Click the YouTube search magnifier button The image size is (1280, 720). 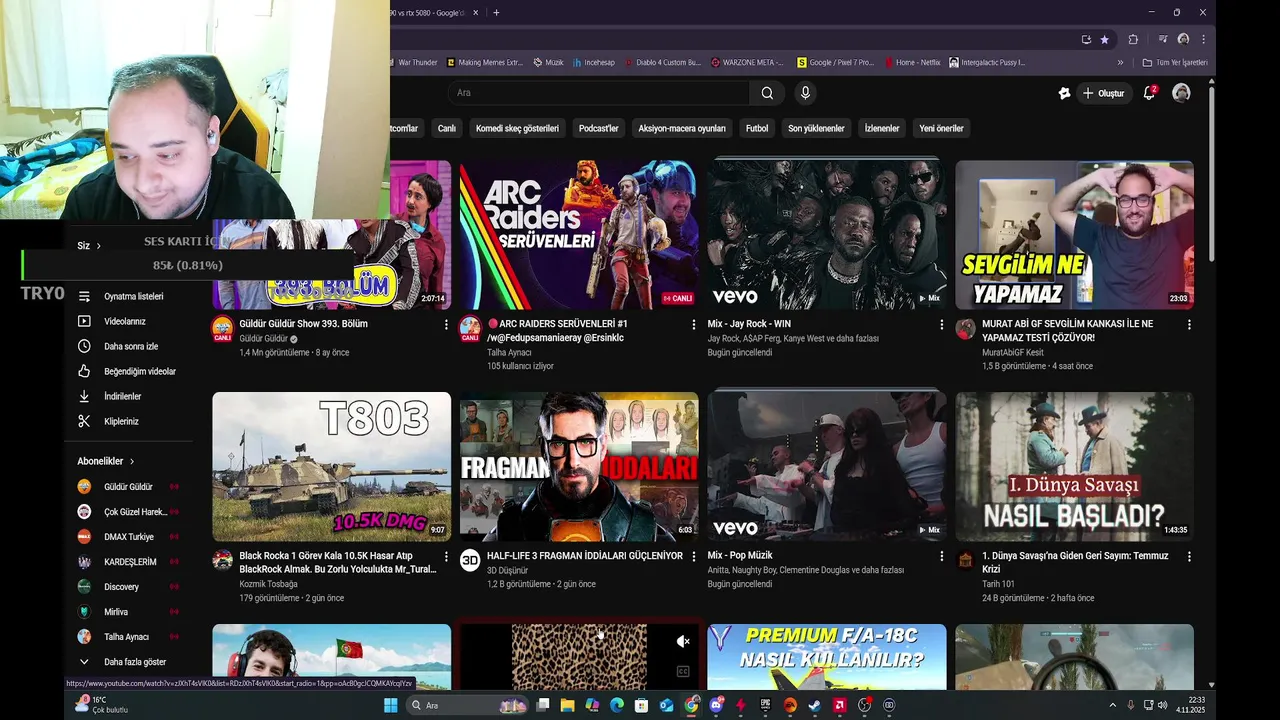767,93
